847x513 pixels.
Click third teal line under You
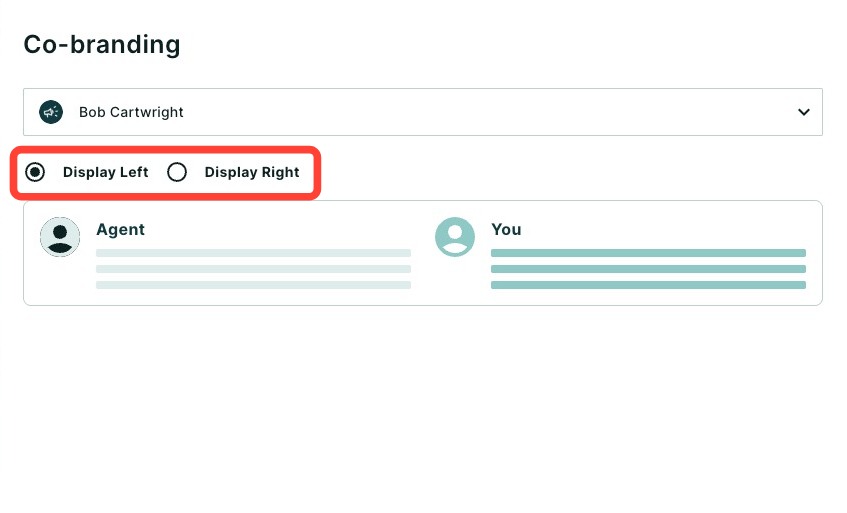[648, 285]
